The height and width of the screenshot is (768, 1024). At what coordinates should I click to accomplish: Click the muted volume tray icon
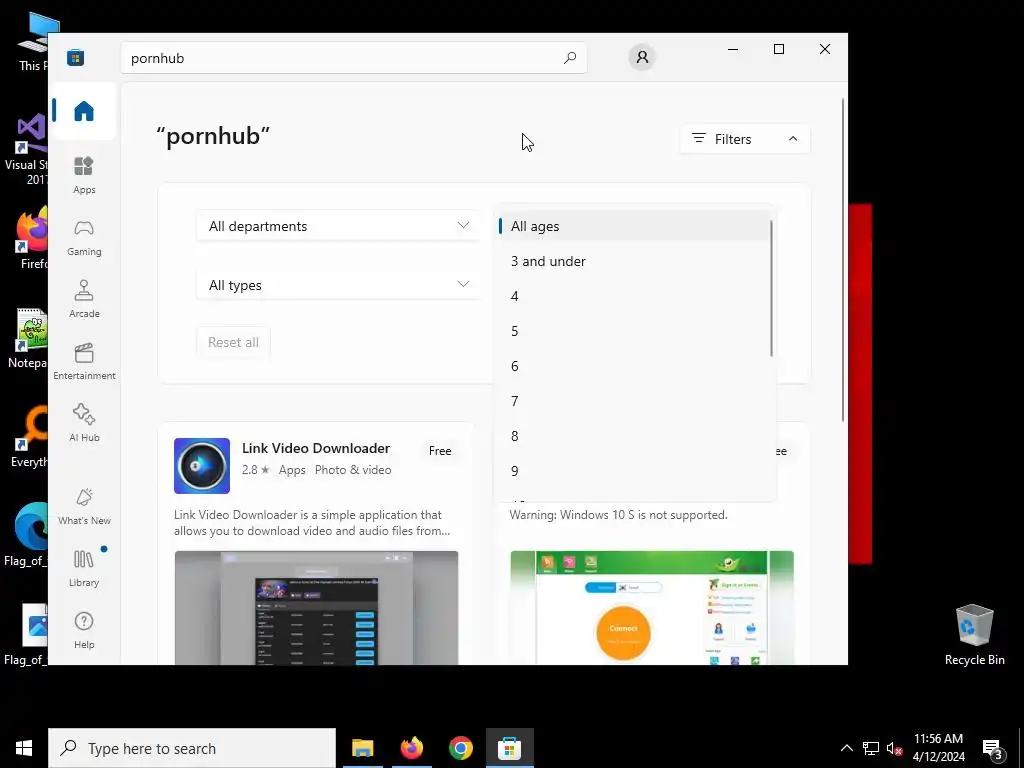coord(894,748)
